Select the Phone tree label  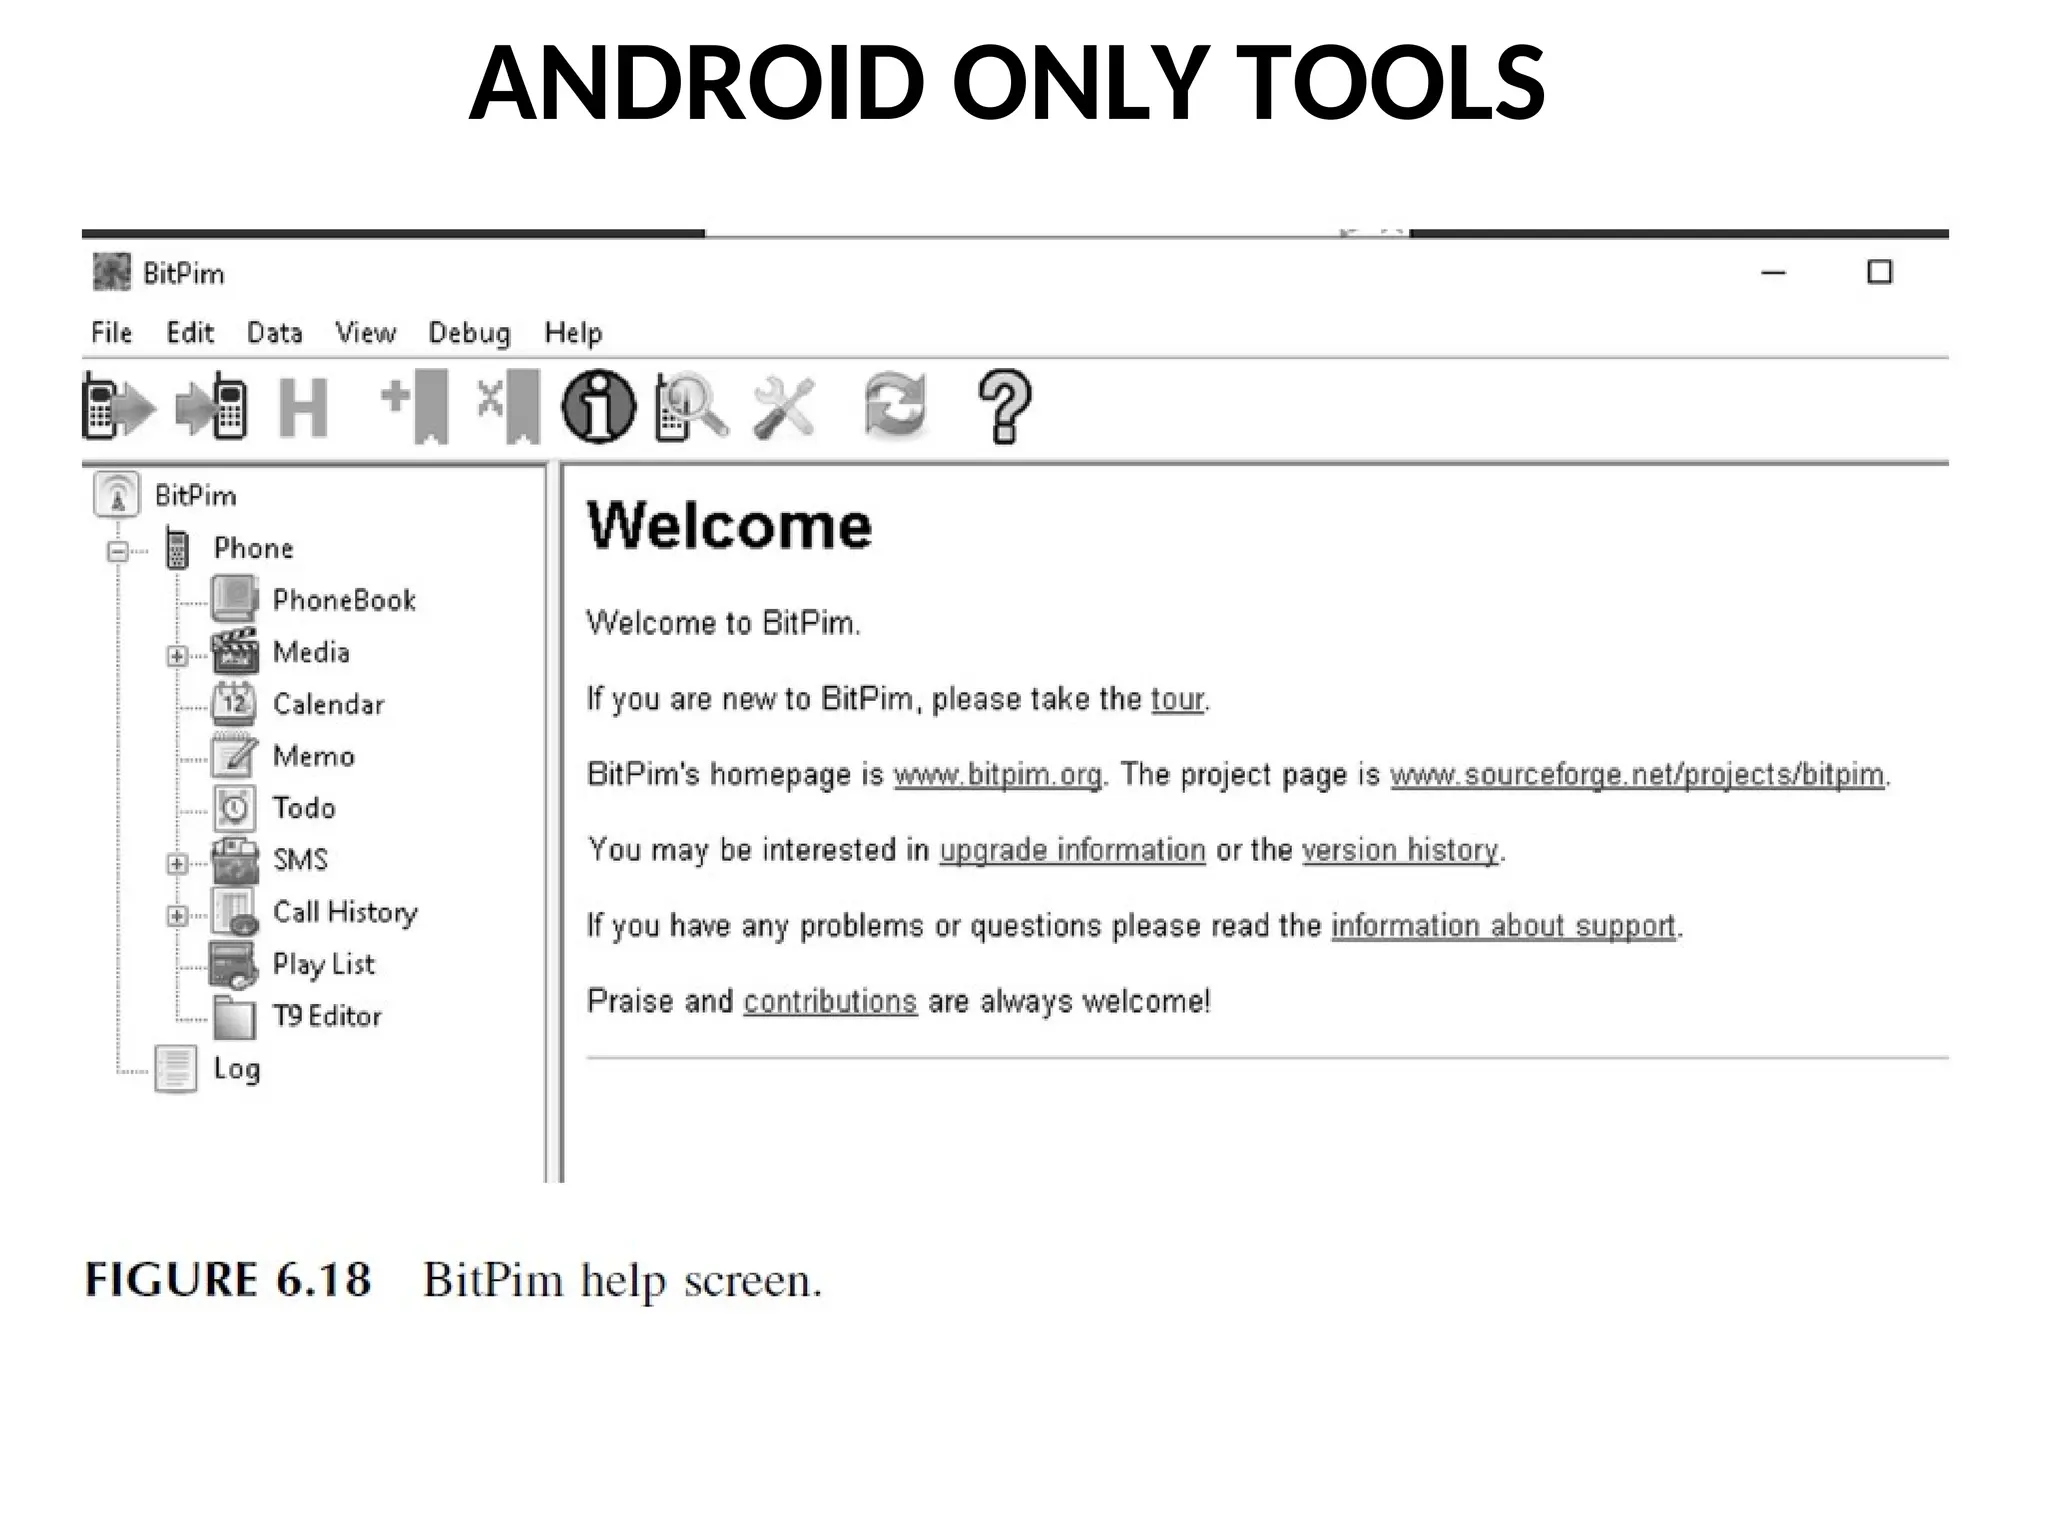pyautogui.click(x=253, y=548)
